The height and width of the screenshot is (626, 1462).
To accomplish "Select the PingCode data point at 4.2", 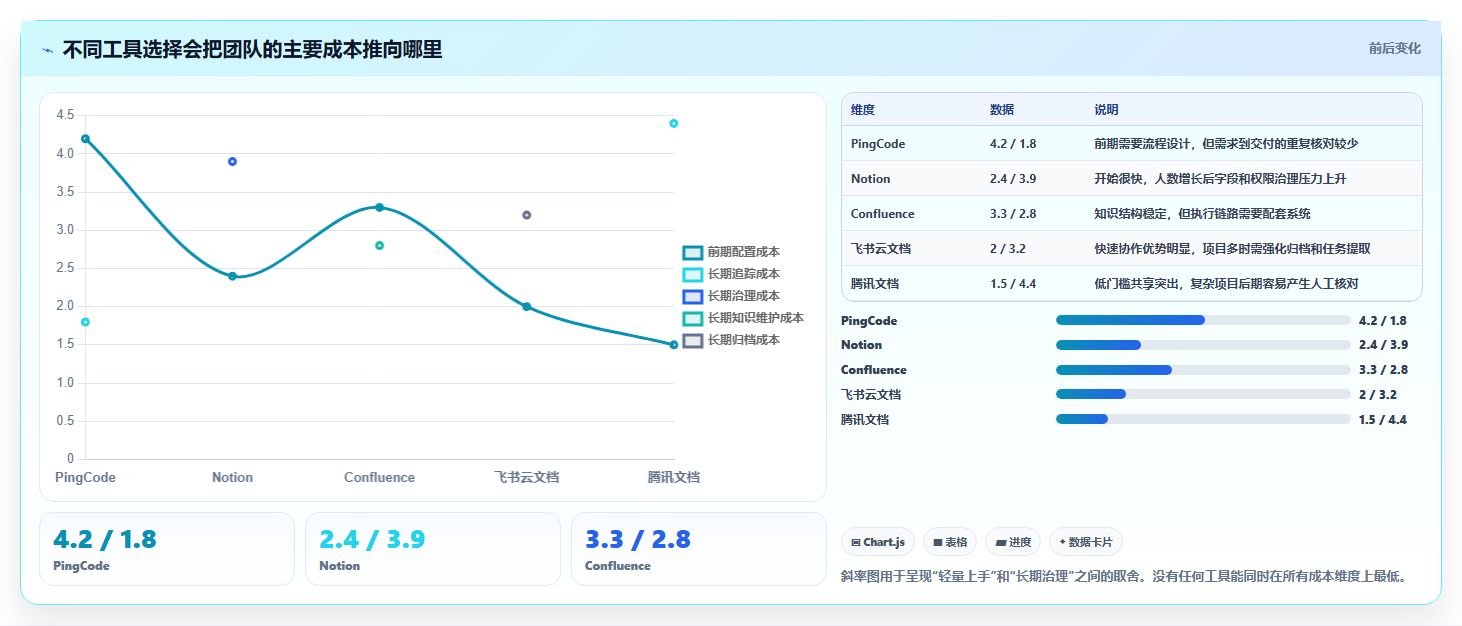I will click(85, 139).
